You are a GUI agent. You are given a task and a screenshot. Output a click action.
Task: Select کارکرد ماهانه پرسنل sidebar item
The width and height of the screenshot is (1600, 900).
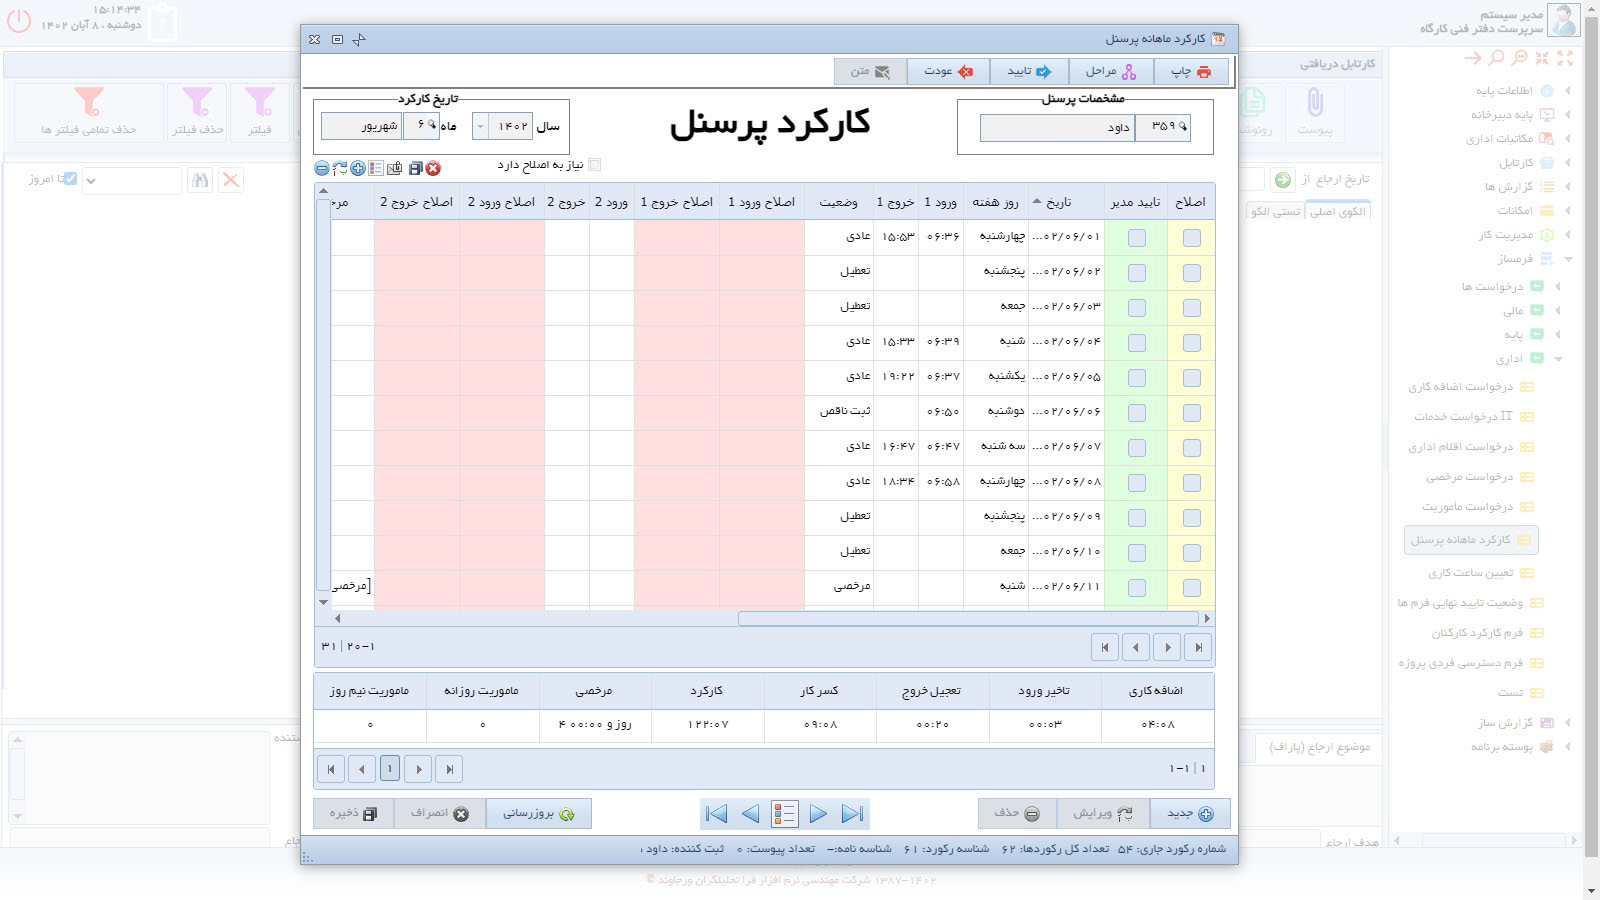tap(1471, 540)
